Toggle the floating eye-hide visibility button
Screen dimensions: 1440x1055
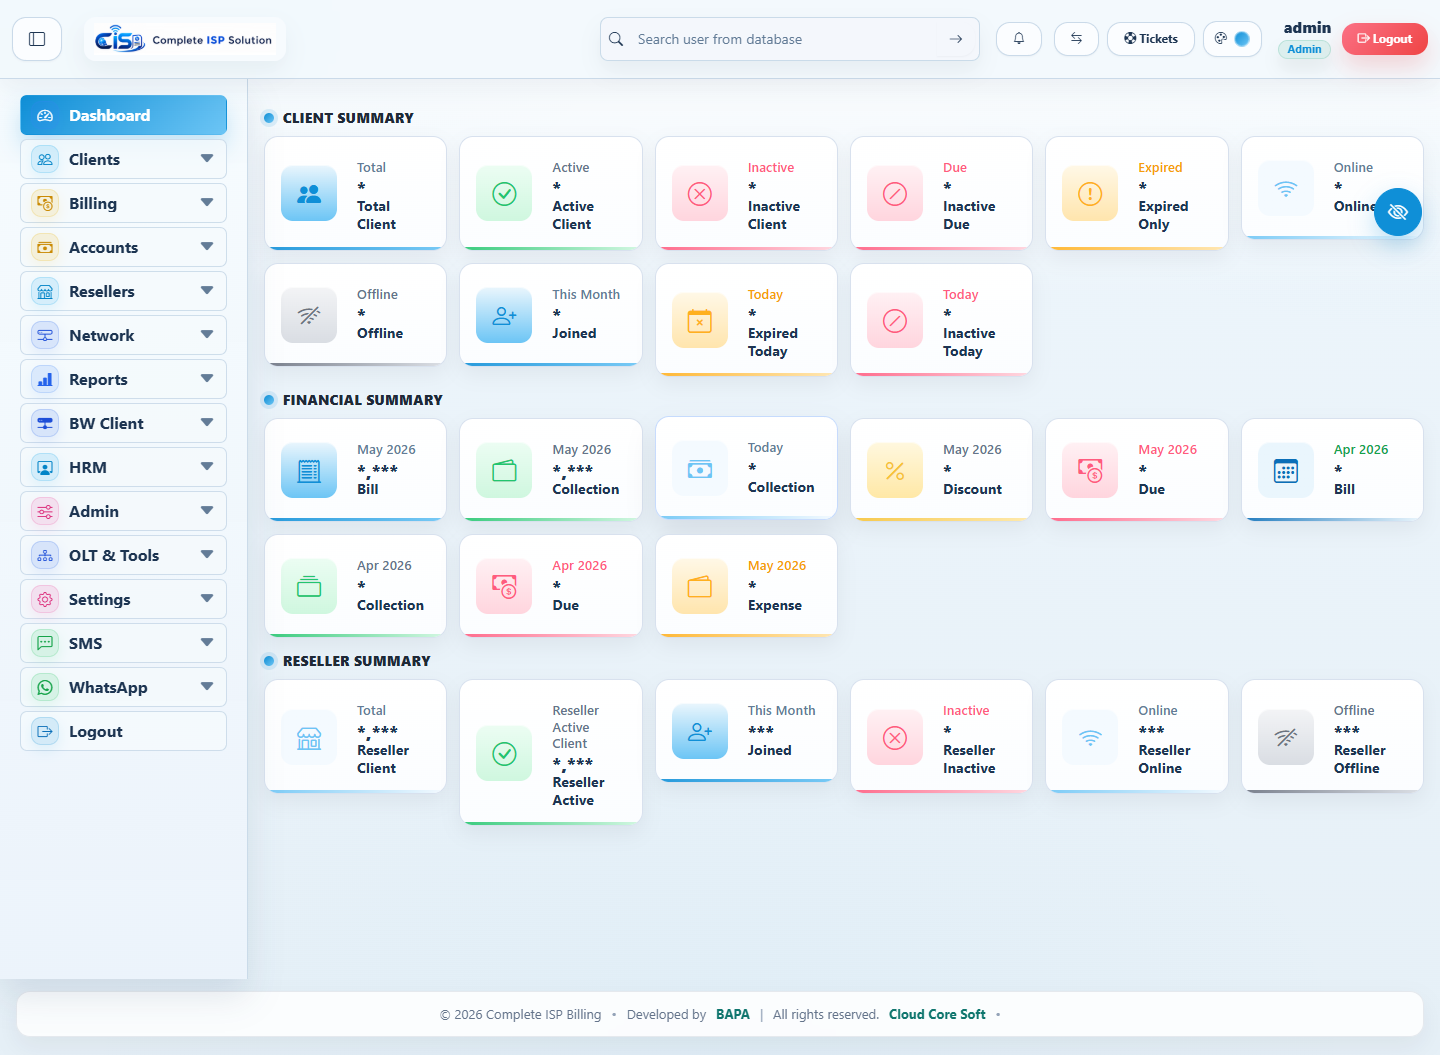[x=1398, y=212]
